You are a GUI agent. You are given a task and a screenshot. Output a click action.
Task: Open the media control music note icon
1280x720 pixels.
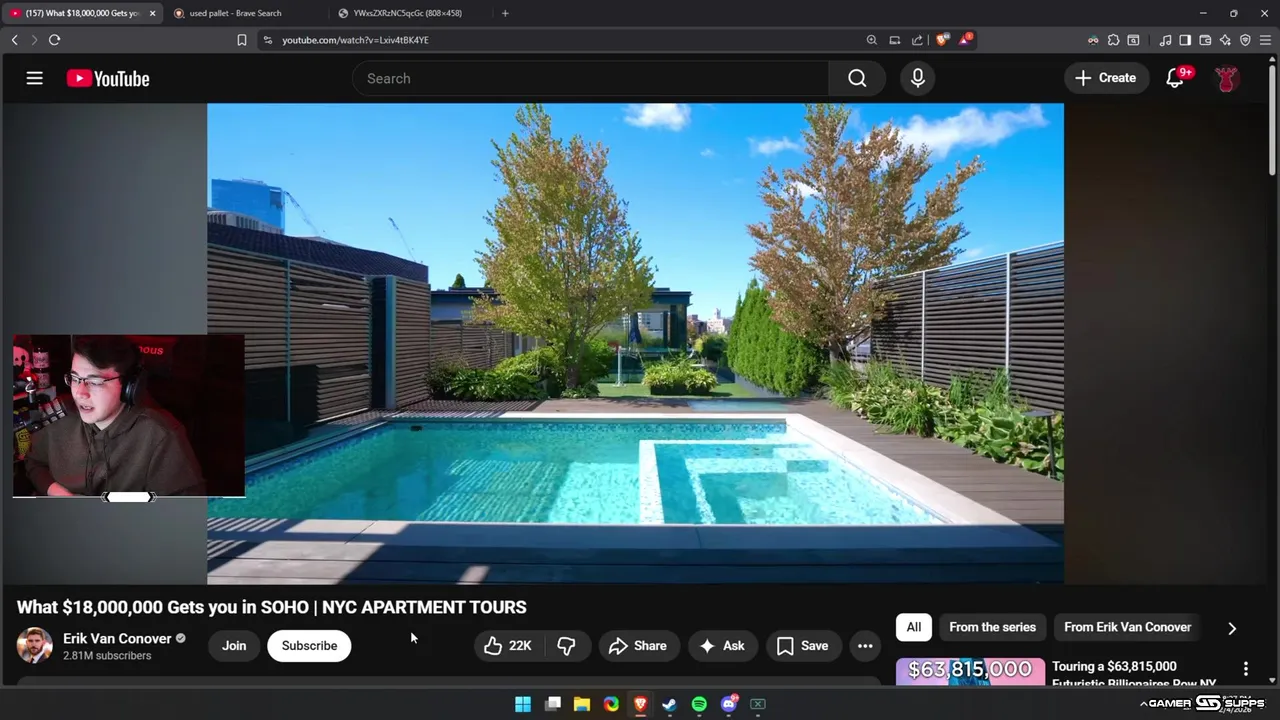1165,40
